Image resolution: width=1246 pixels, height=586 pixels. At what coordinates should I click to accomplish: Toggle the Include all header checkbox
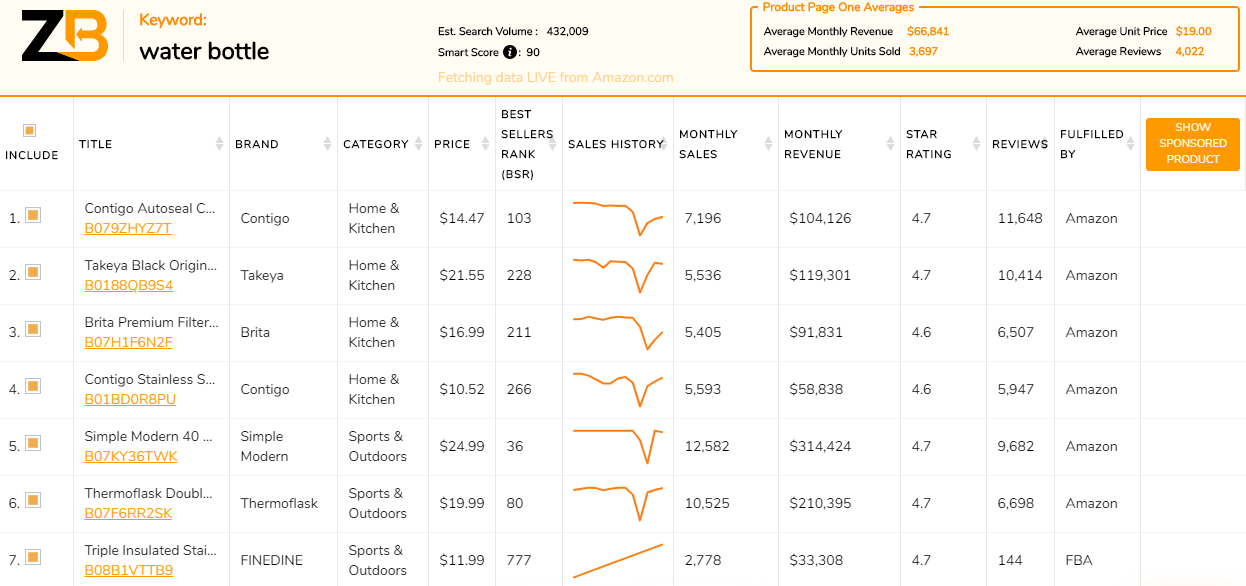[30, 130]
